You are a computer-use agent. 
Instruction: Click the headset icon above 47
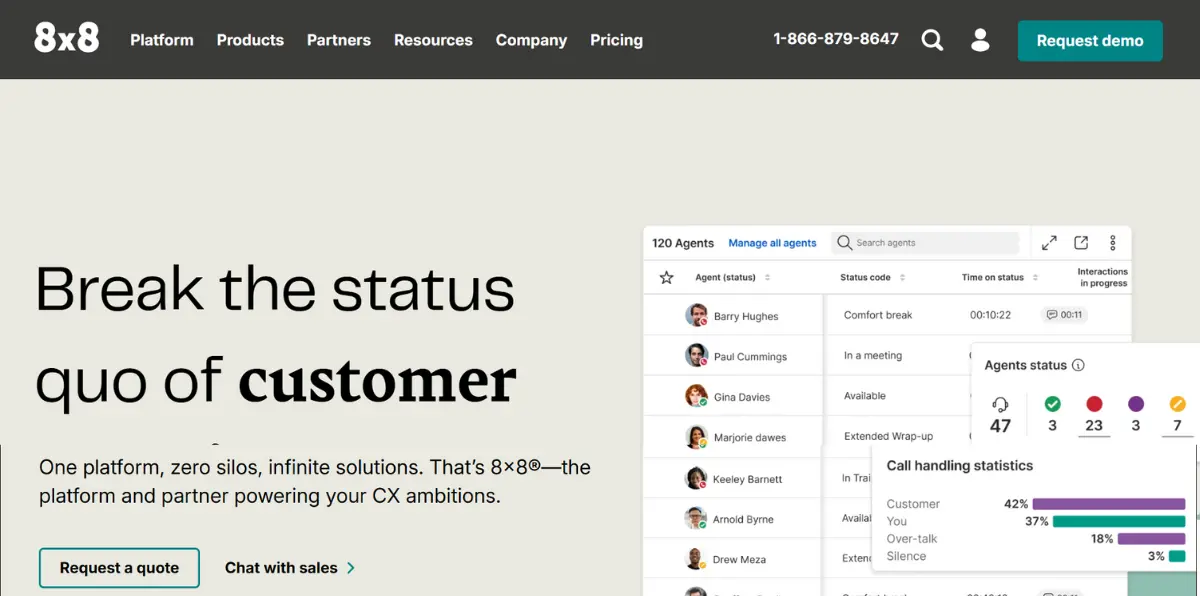1000,404
